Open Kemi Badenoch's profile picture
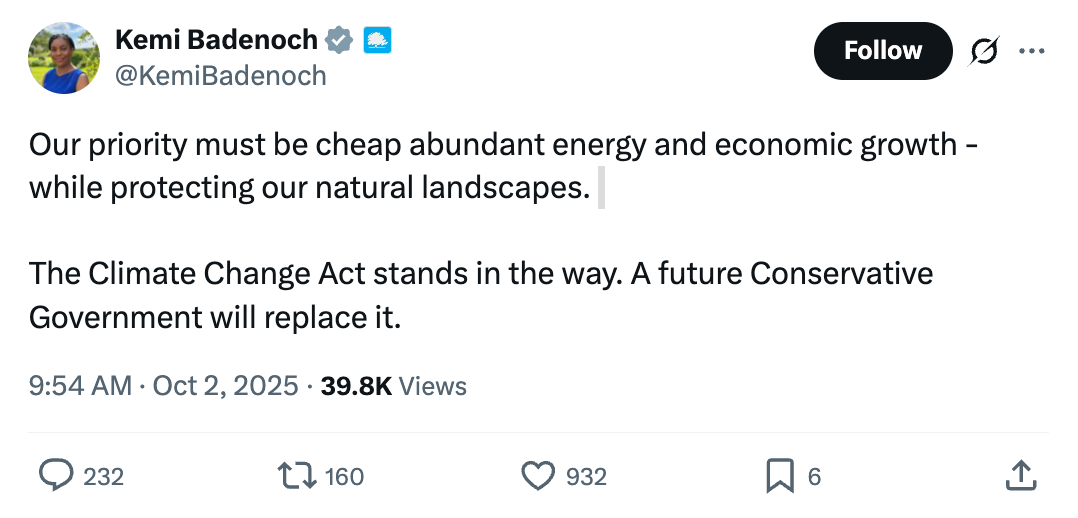1078x518 pixels. click(x=64, y=58)
